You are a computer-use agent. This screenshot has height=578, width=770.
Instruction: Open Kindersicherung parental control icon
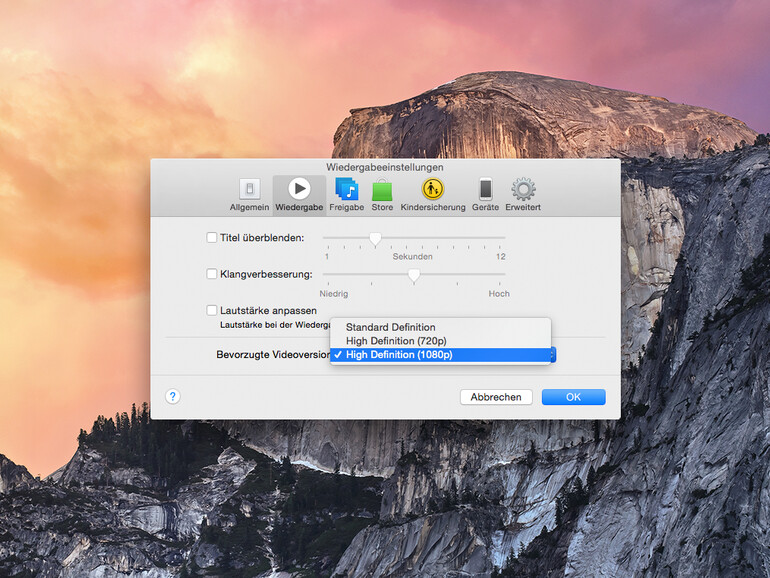point(433,189)
